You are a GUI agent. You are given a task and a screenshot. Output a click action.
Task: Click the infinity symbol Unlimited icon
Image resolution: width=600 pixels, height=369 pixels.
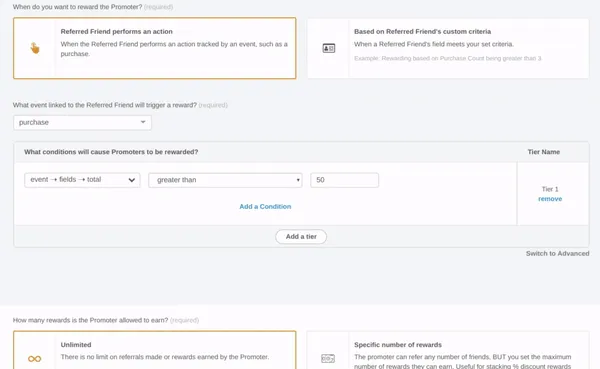[x=34, y=359]
